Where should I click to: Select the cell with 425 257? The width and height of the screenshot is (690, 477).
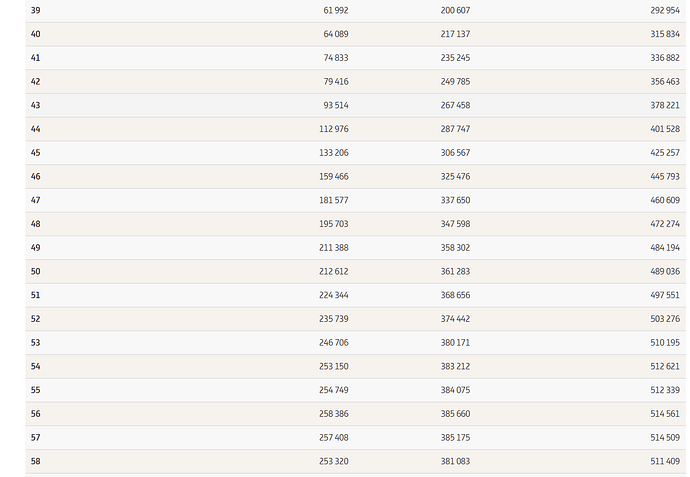tap(664, 153)
